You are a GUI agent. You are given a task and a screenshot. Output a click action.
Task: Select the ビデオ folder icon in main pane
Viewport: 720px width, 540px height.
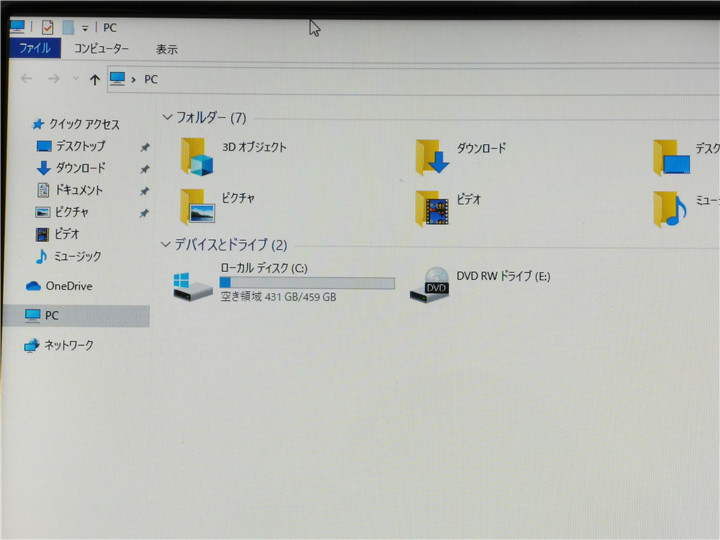(x=432, y=208)
